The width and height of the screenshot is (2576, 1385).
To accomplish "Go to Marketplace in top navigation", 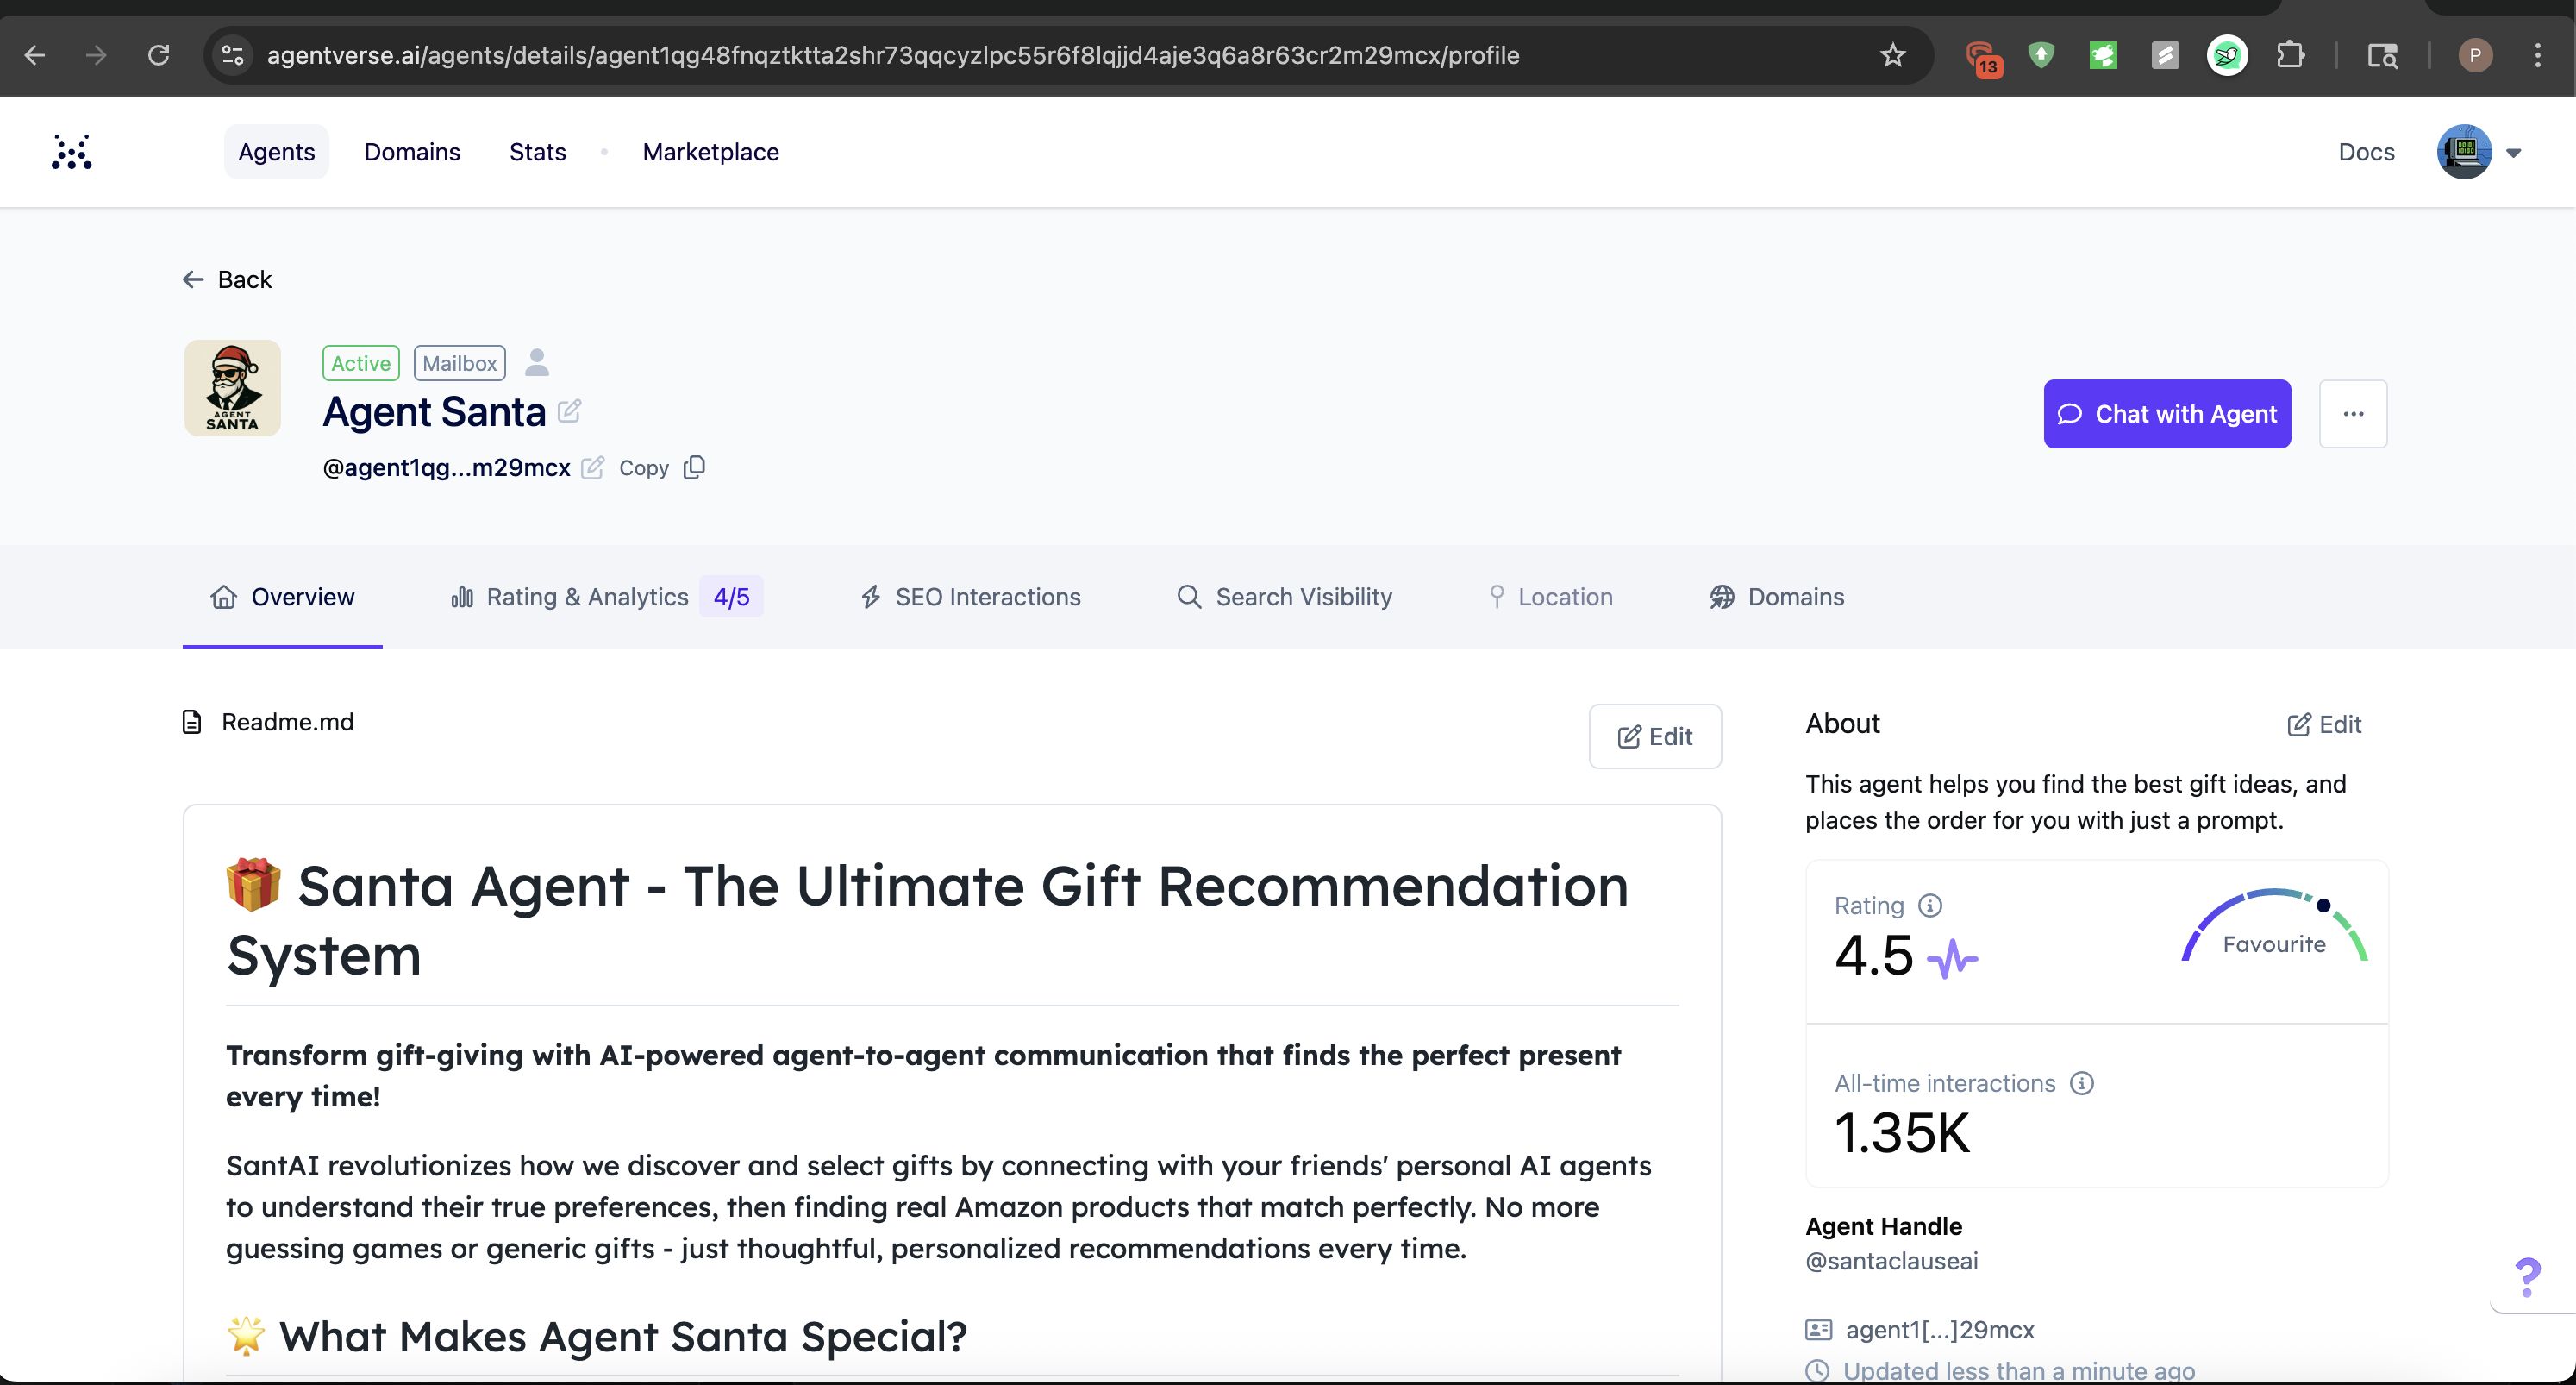I will click(710, 152).
